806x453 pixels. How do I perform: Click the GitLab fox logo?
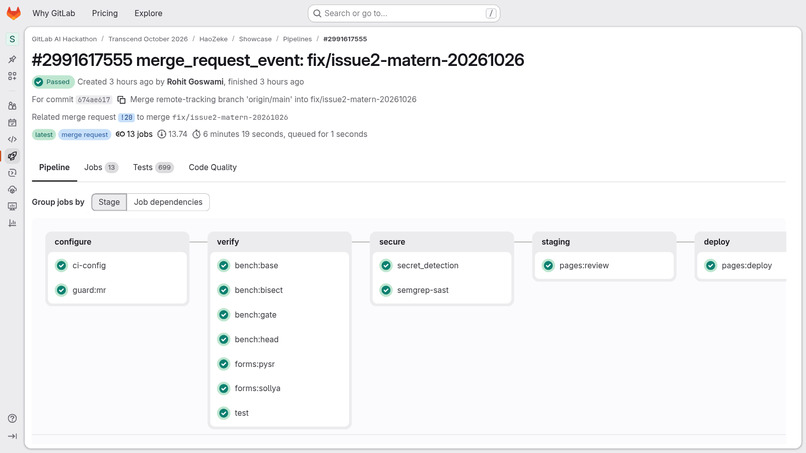(x=13, y=13)
